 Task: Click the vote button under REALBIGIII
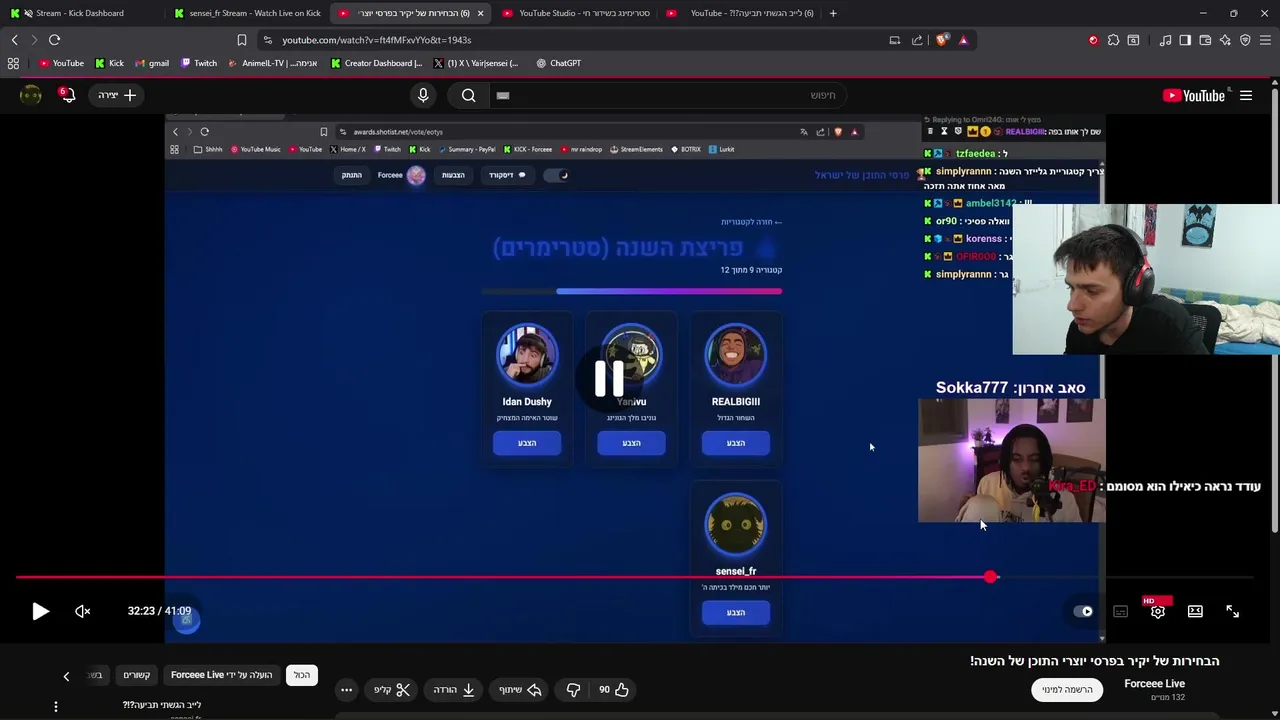[x=736, y=443]
